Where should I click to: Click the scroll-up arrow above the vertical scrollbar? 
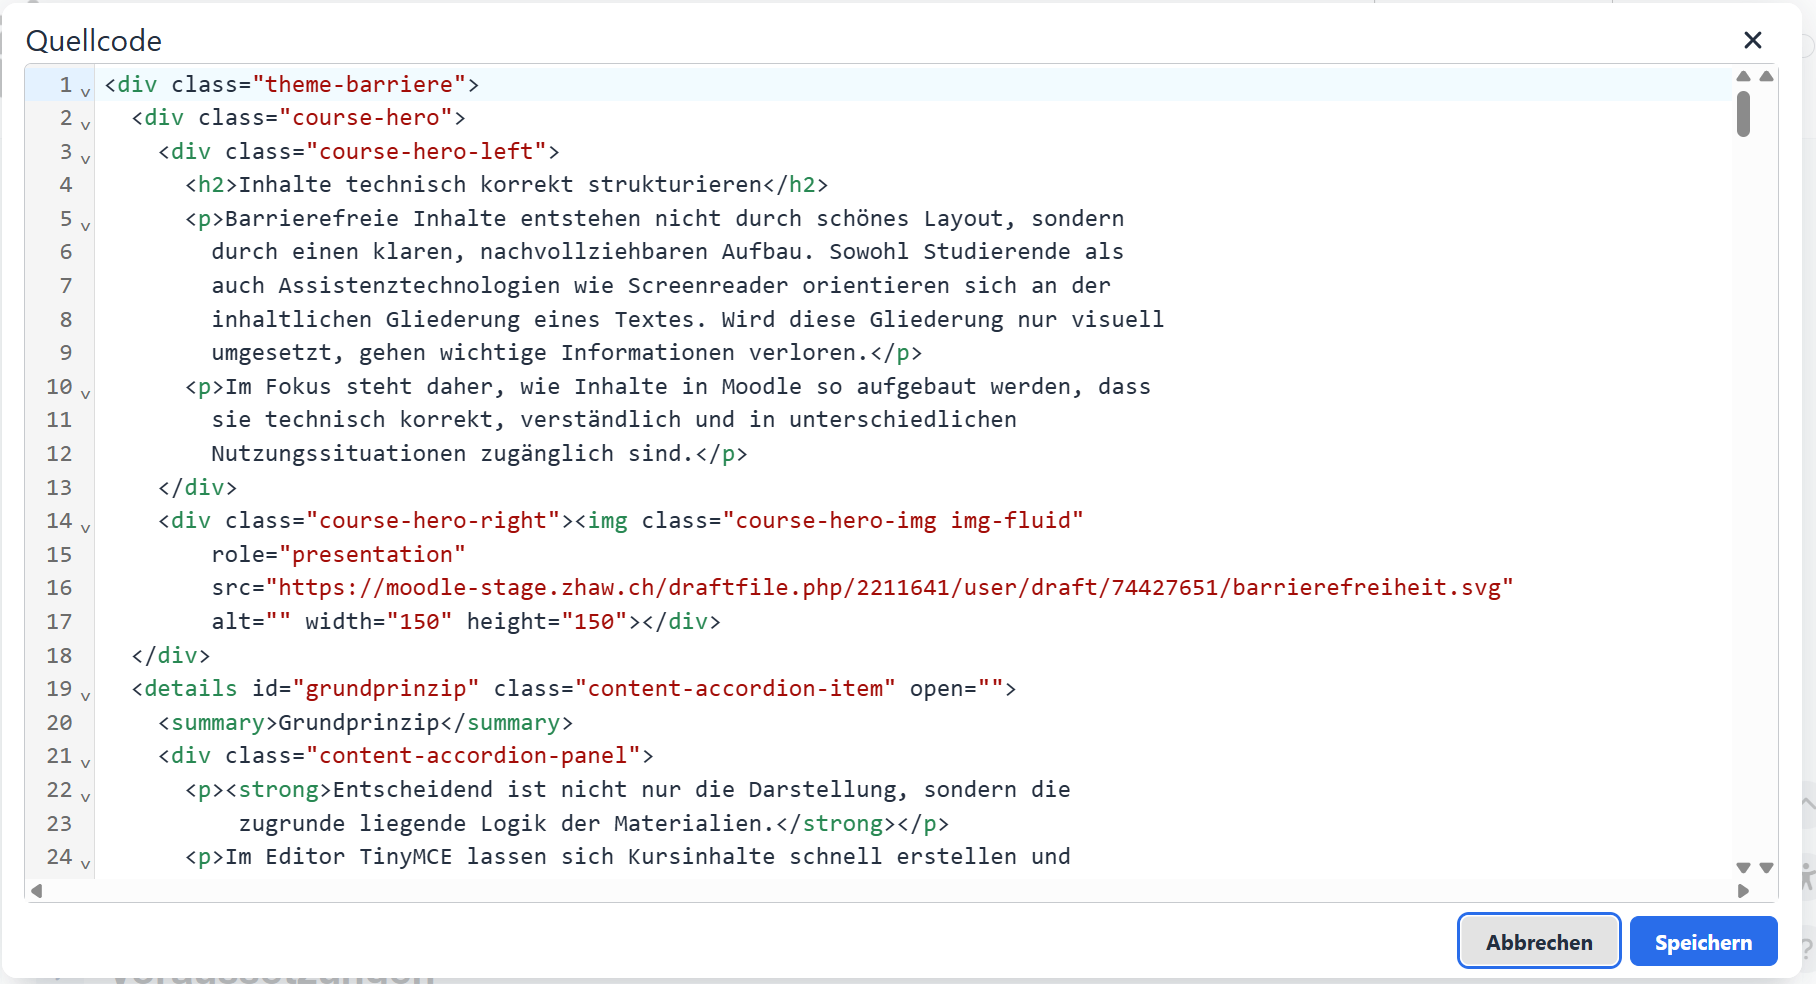click(x=1743, y=76)
